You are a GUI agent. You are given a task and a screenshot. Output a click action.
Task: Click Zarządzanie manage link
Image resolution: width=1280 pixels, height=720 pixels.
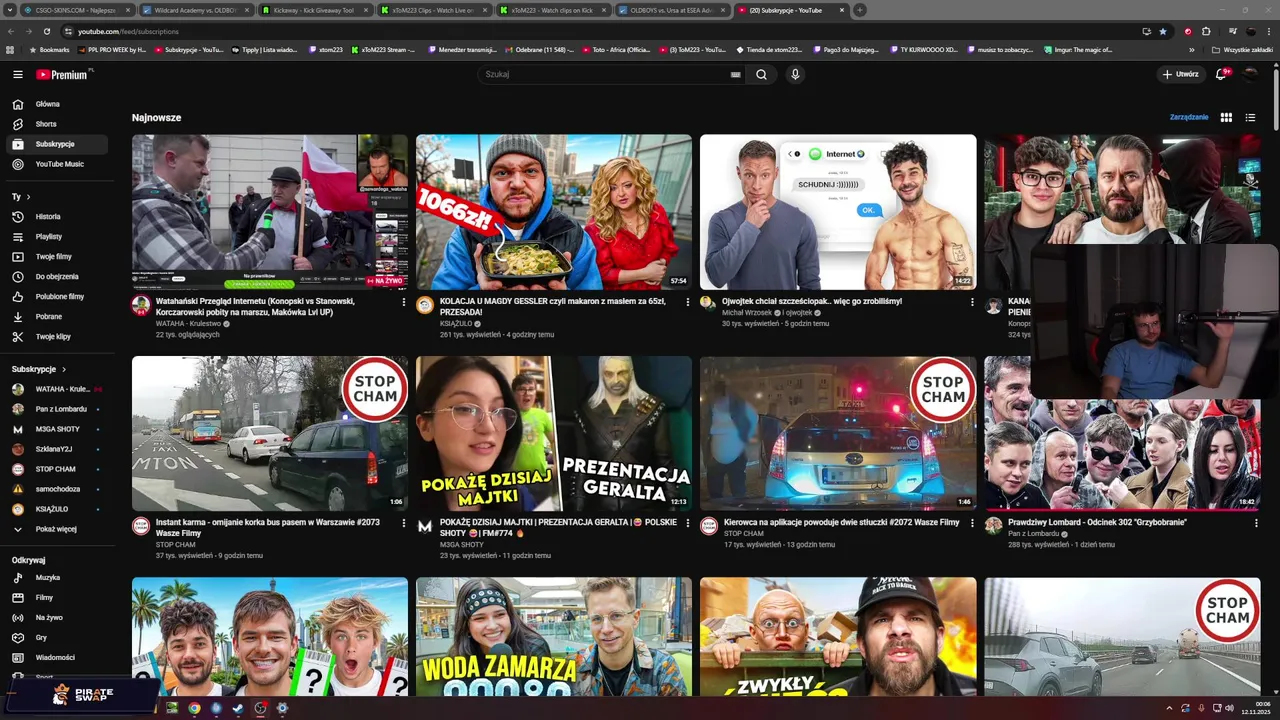pos(1189,117)
